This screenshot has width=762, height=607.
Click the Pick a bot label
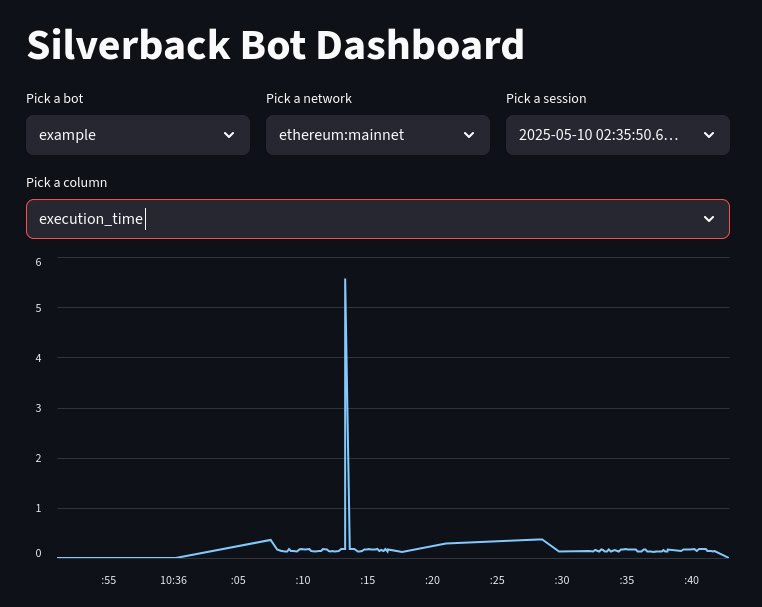click(55, 99)
